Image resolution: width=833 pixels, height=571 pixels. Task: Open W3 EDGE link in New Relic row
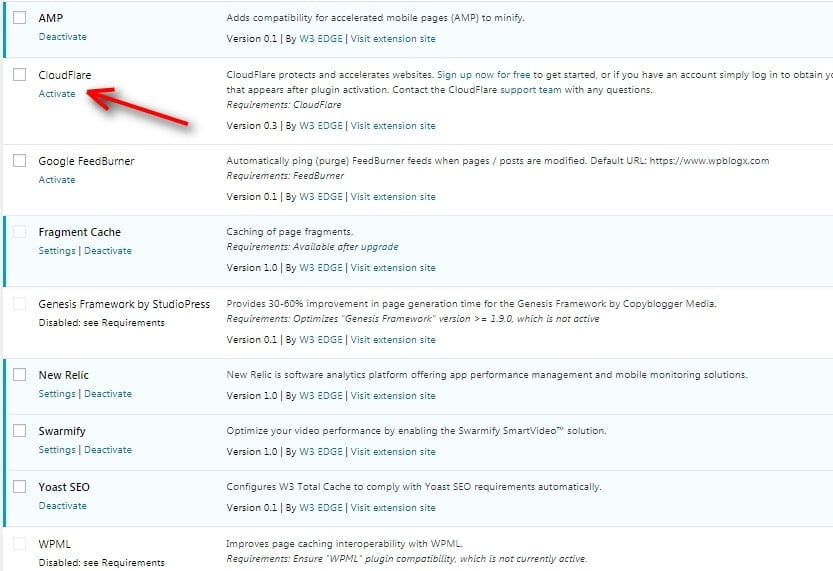pos(321,396)
